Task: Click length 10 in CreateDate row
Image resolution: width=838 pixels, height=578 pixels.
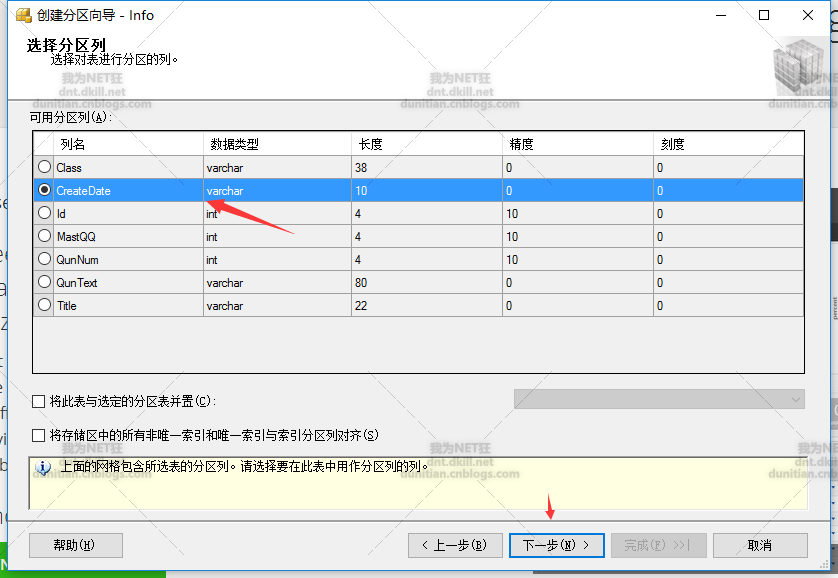Action: pyautogui.click(x=427, y=191)
